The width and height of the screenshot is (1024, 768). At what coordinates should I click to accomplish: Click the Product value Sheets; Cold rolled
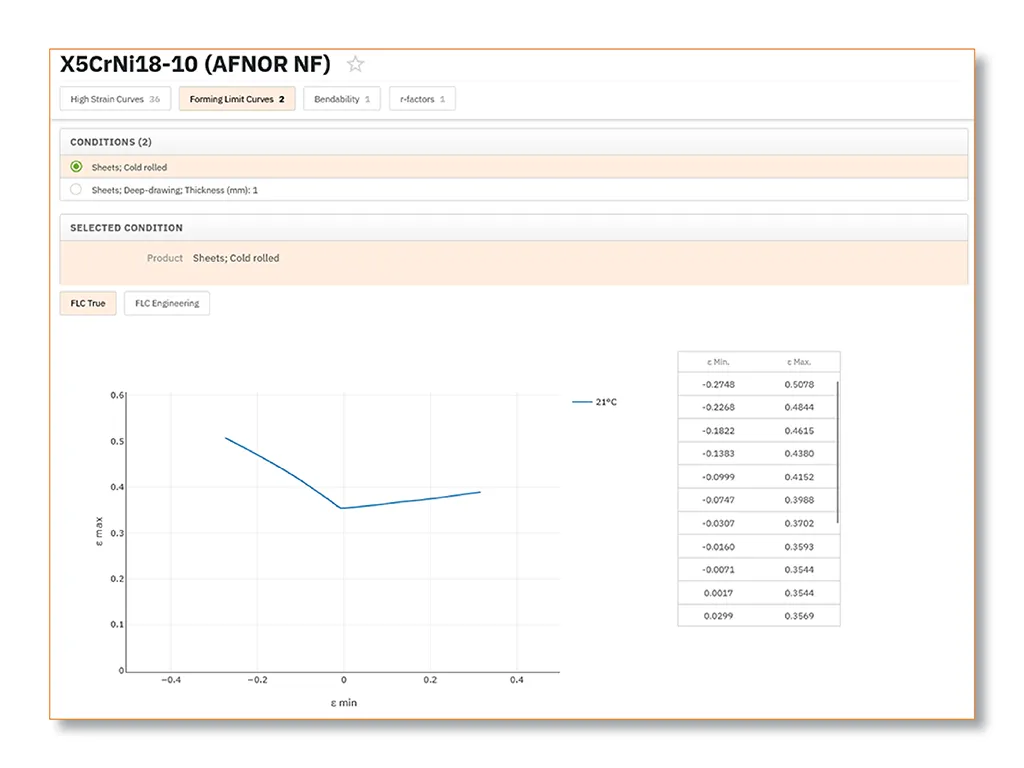tap(239, 258)
